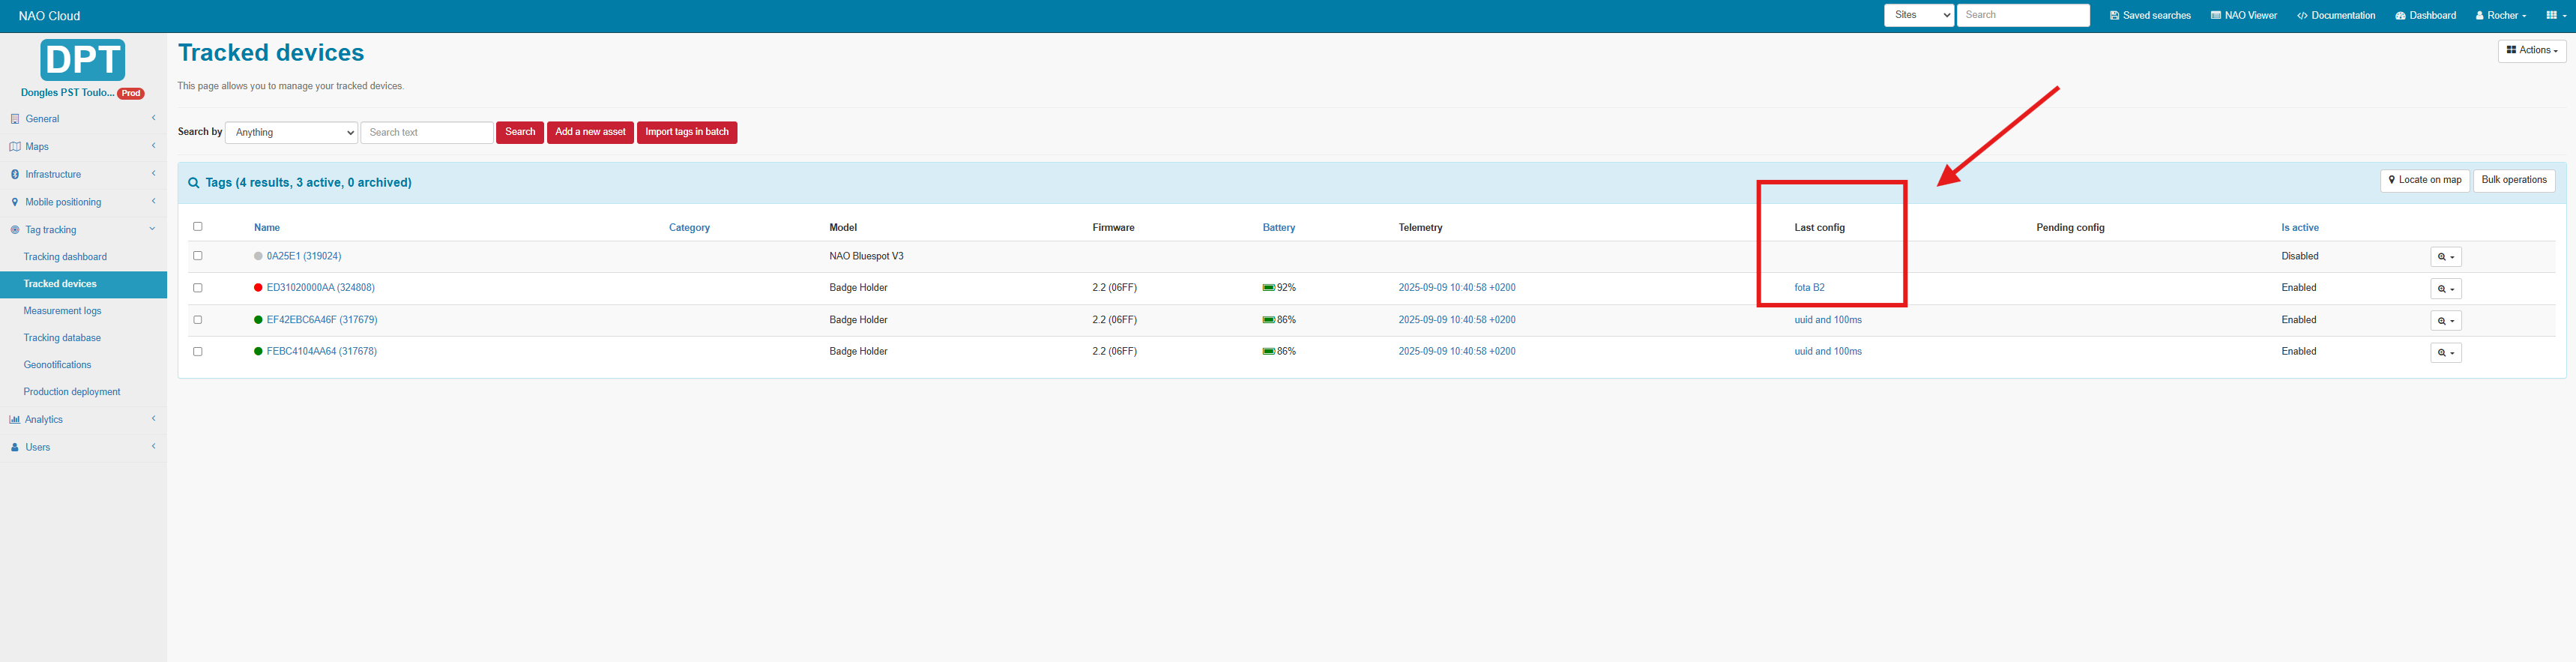Viewport: 2576px width, 662px height.
Task: Click the red status dot of ED31020000AA
Action: point(258,288)
